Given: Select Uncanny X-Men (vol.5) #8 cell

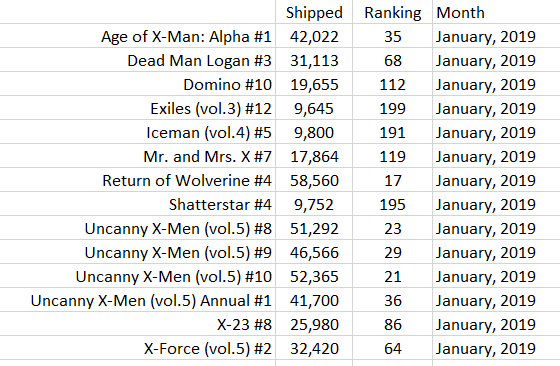Looking at the screenshot, I should tap(138, 228).
